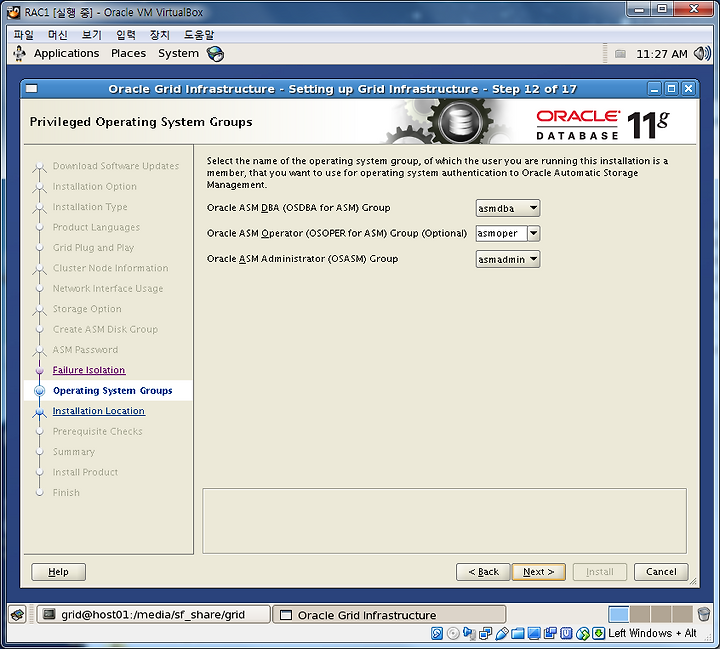Open the System menu
Image resolution: width=720 pixels, height=649 pixels.
[179, 54]
